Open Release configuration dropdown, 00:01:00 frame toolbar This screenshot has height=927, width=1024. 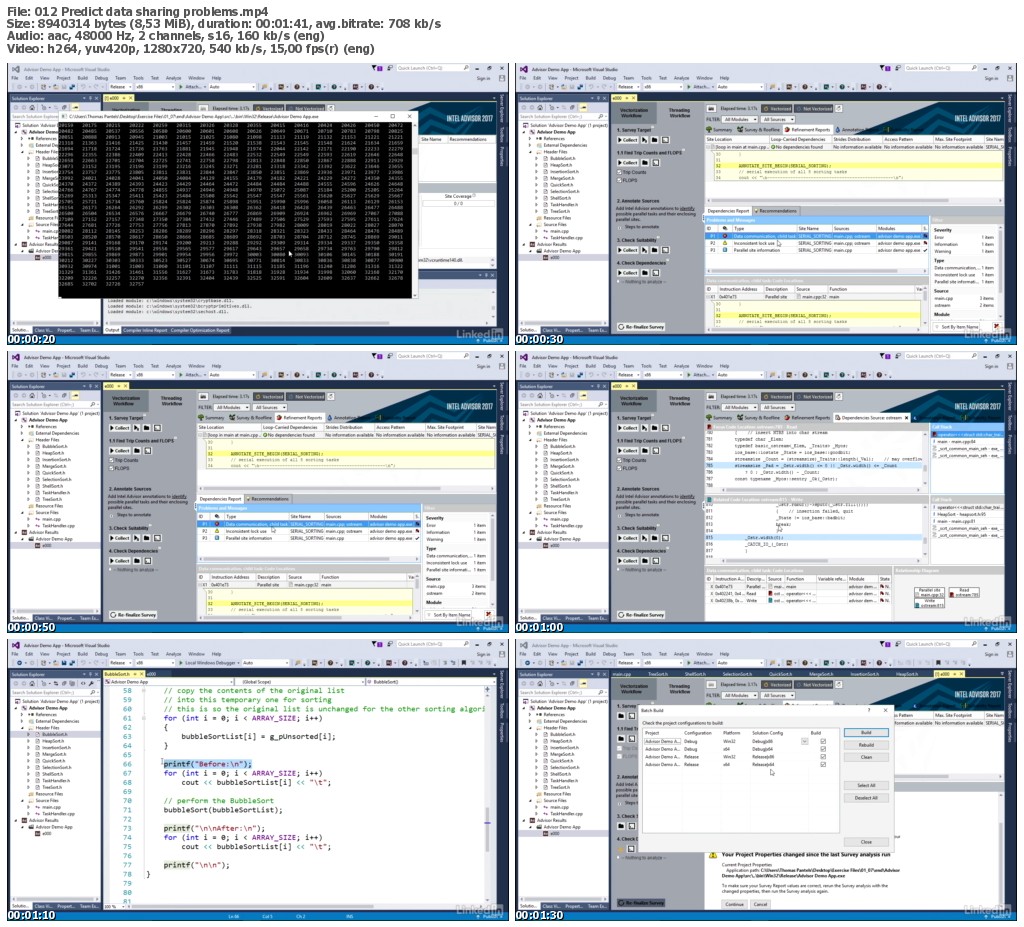coord(630,375)
